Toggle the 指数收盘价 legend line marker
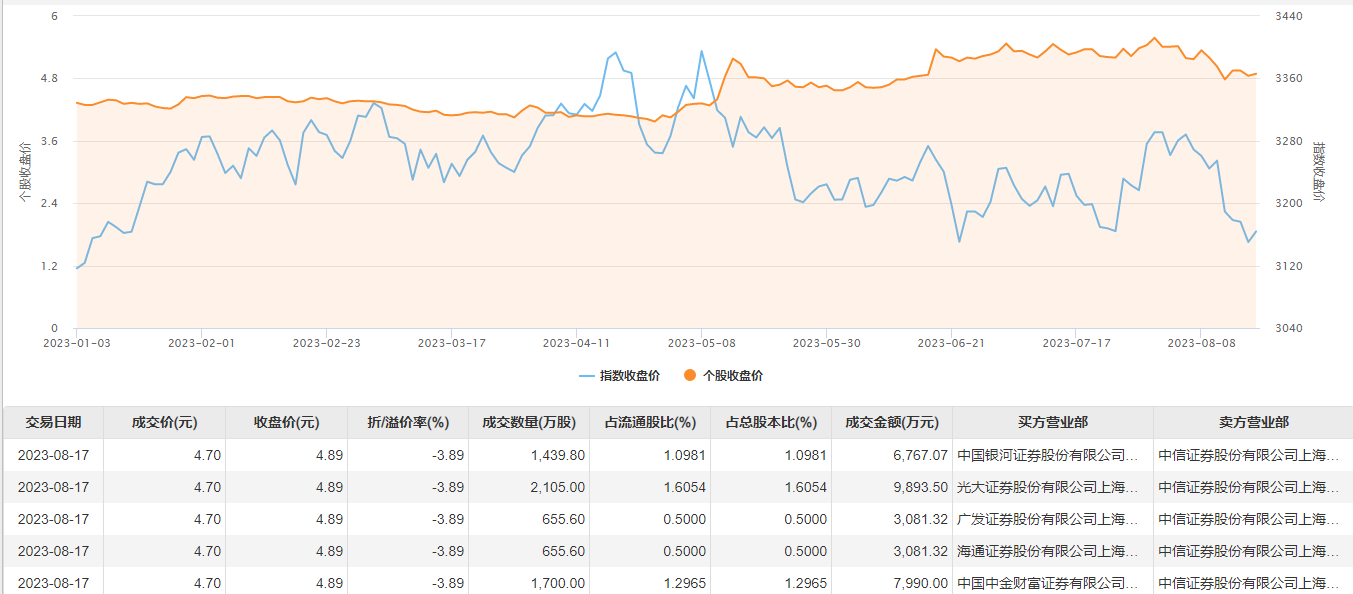Screen dimensions: 1353x594 click(x=588, y=376)
